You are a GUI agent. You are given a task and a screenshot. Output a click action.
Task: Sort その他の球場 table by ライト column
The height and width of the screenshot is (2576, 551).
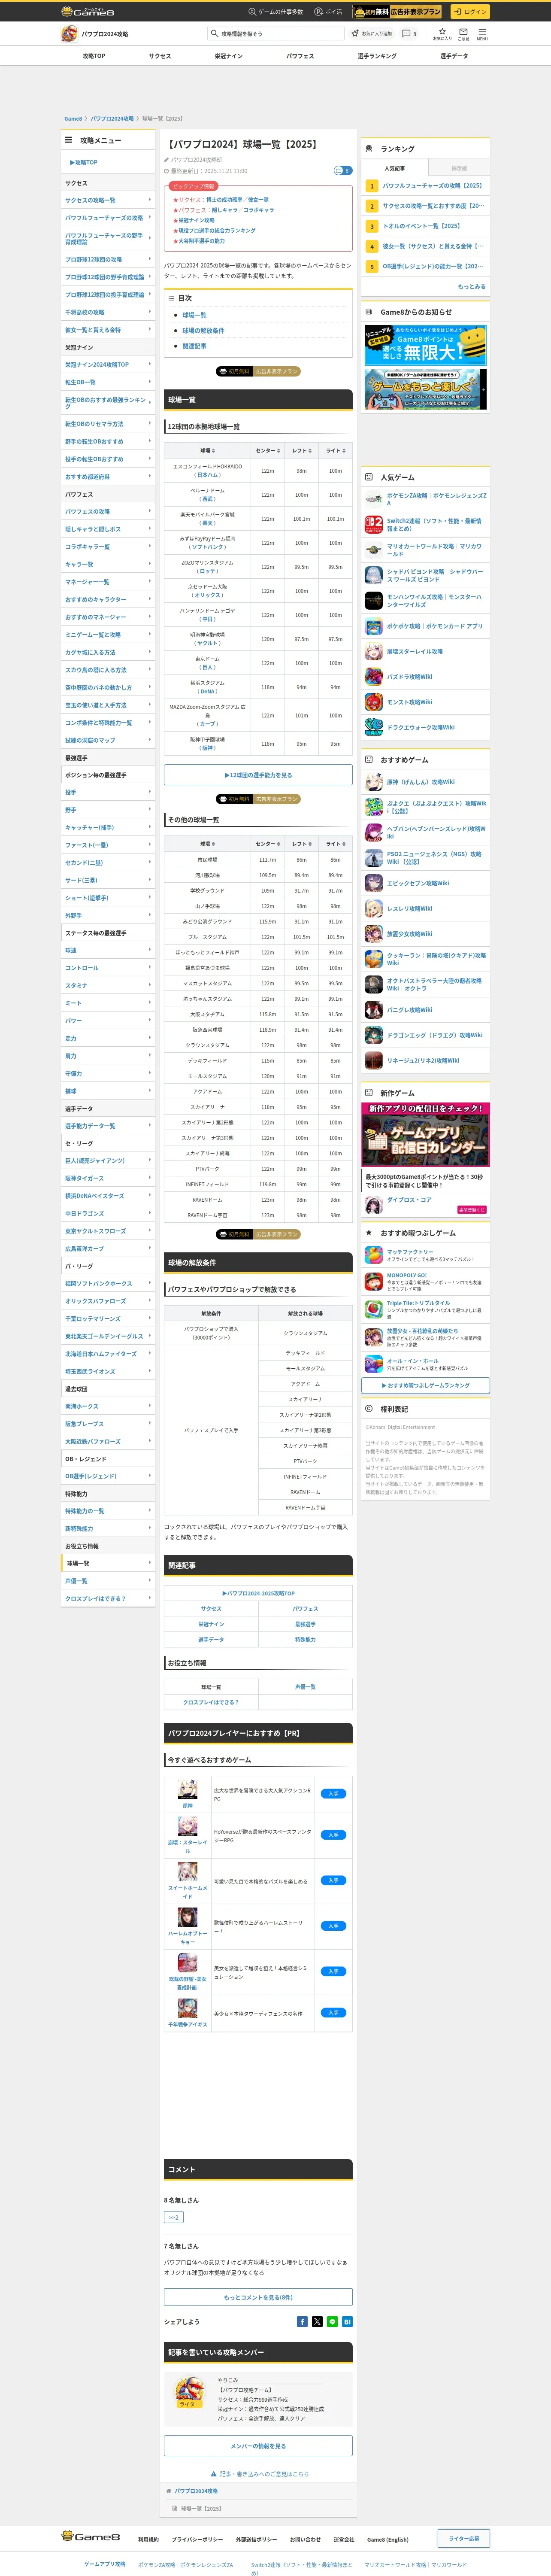pyautogui.click(x=335, y=844)
